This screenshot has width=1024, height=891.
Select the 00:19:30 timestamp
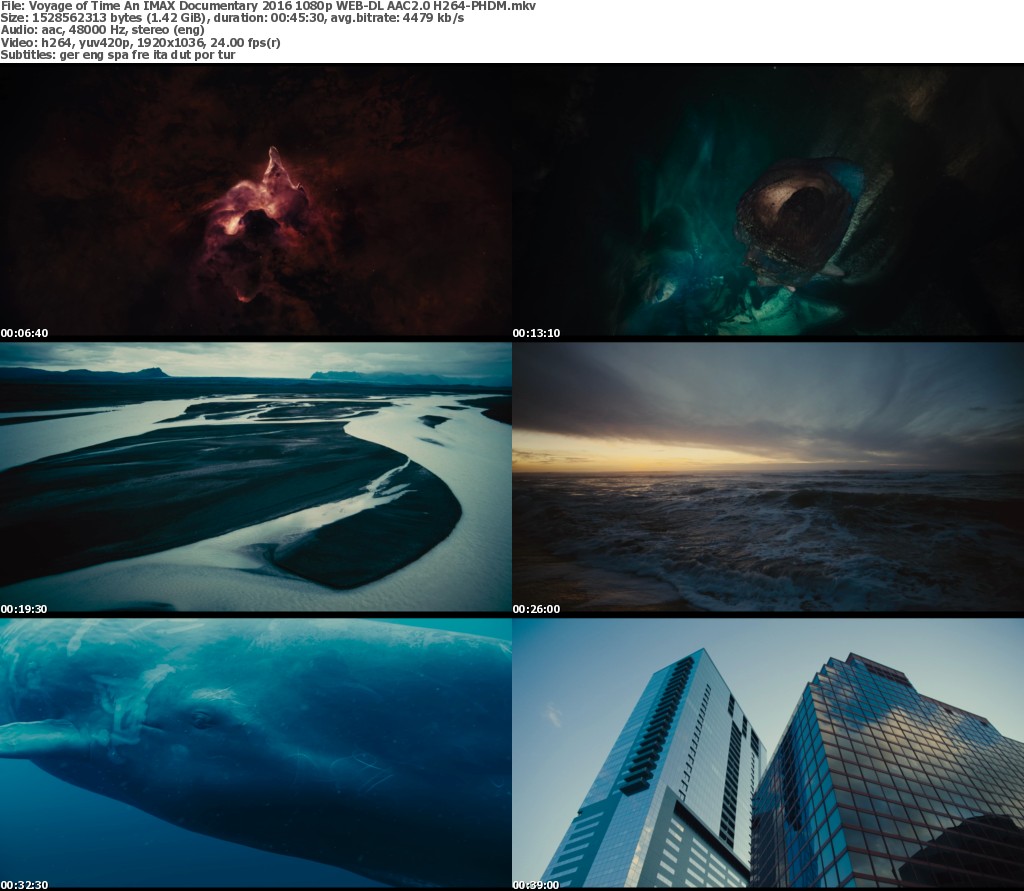25,609
